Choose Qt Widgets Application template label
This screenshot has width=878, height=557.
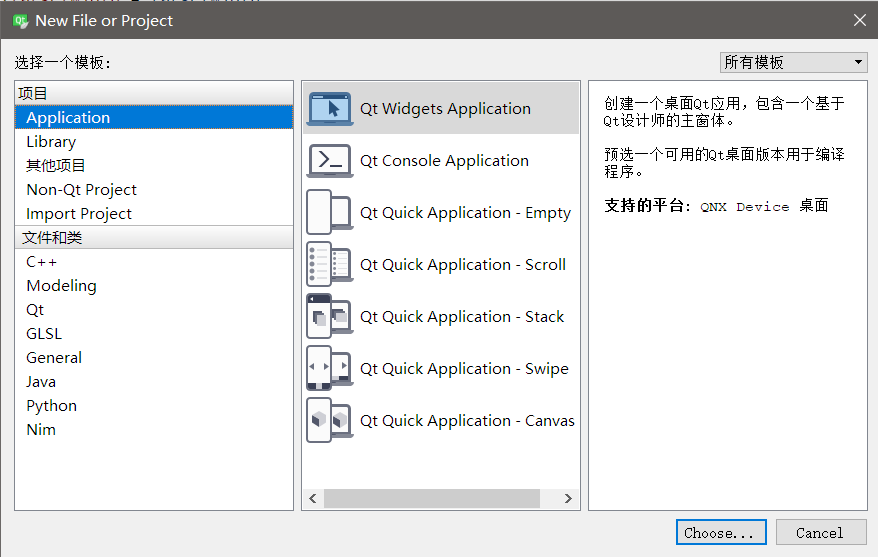445,109
